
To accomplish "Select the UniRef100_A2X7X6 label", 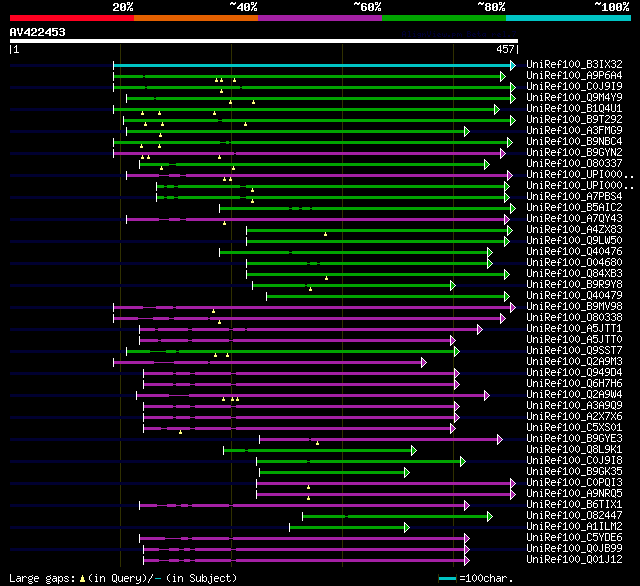I will (x=574, y=417).
